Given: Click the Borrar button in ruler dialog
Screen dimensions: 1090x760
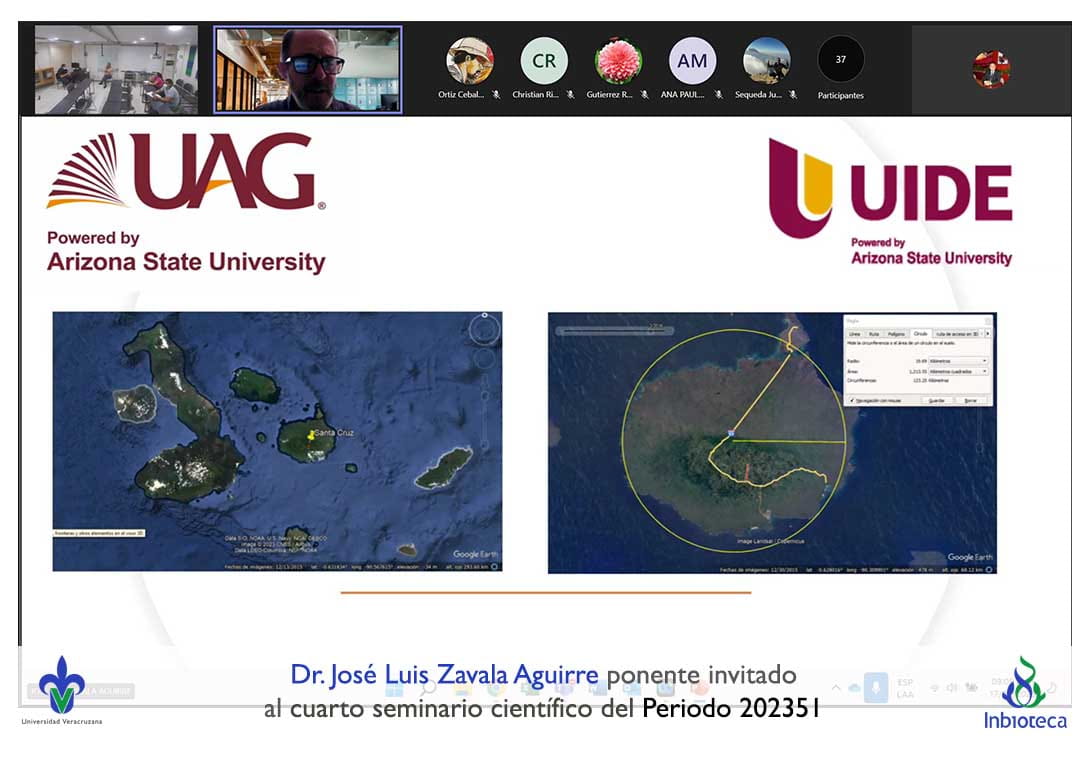Looking at the screenshot, I should [969, 399].
